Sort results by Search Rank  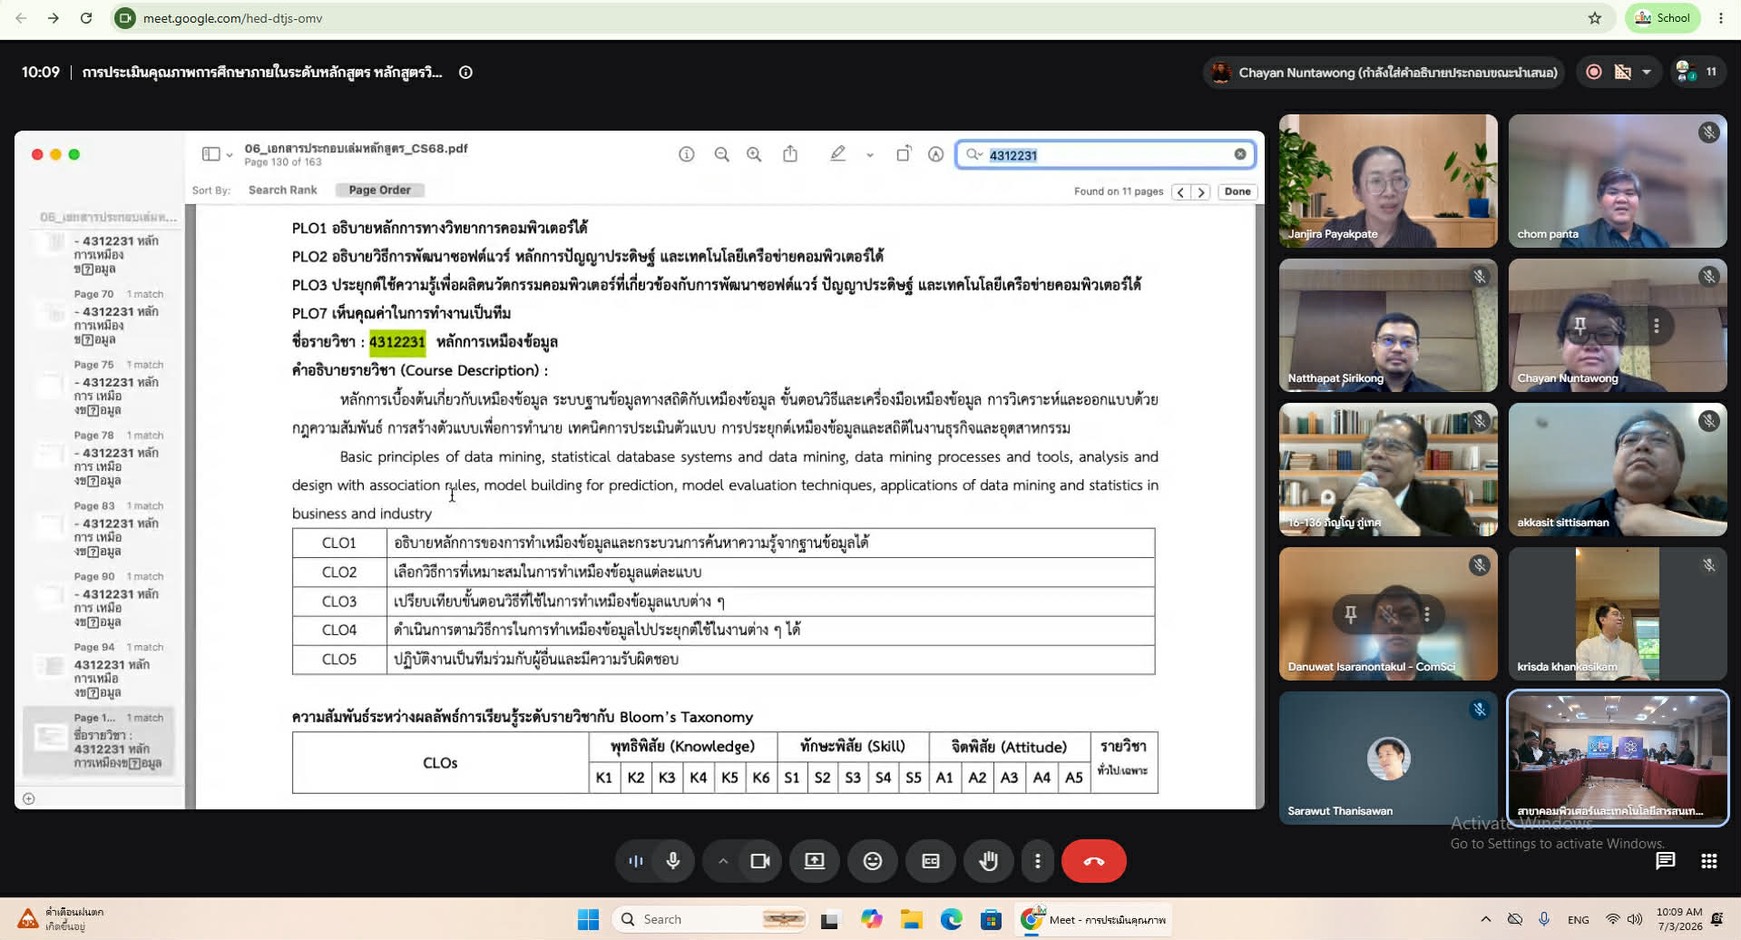282,190
